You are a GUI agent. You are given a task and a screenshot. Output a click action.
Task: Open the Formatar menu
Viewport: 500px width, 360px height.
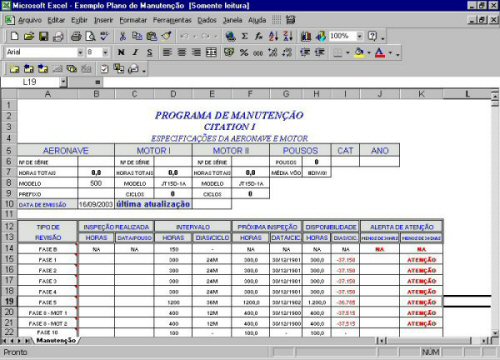pyautogui.click(x=133, y=20)
